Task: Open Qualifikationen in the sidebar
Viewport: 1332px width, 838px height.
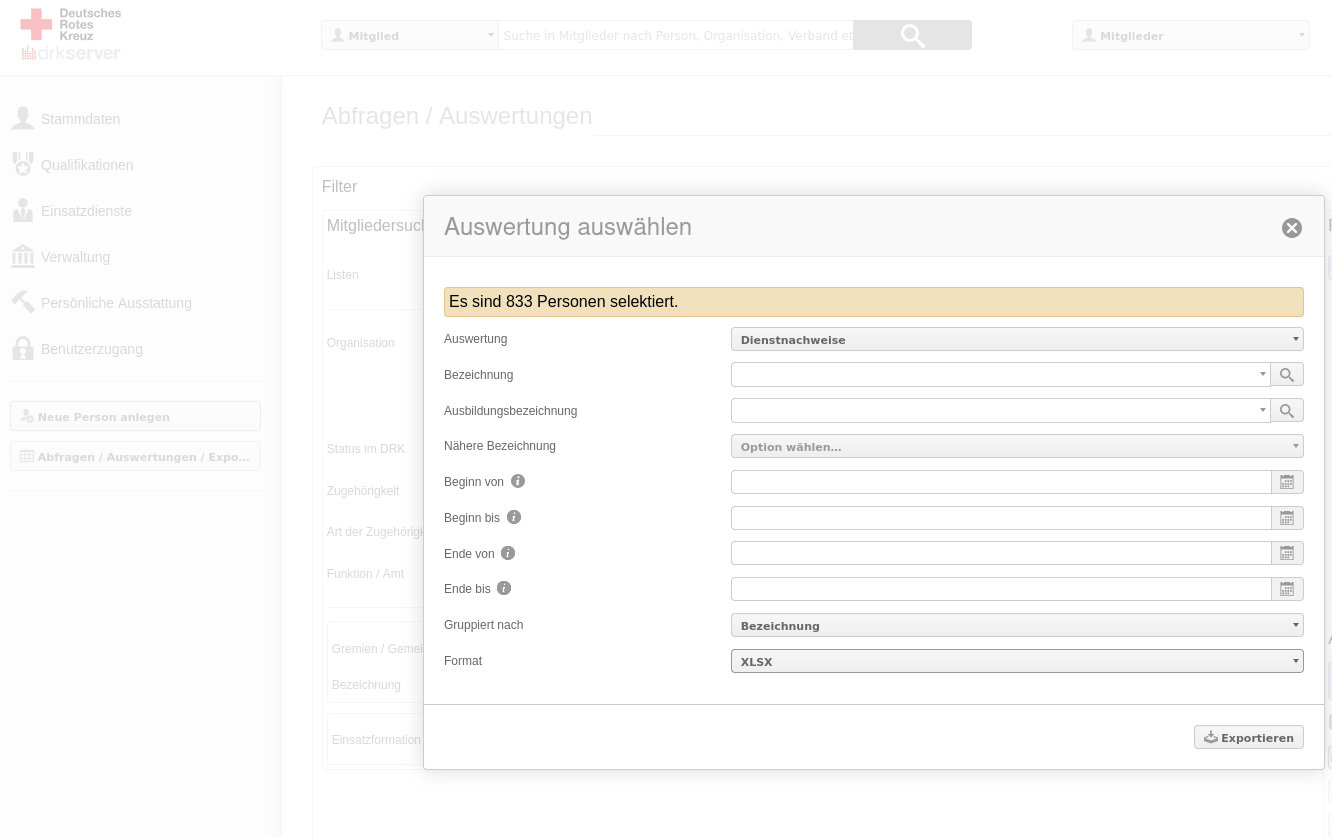Action: (86, 165)
